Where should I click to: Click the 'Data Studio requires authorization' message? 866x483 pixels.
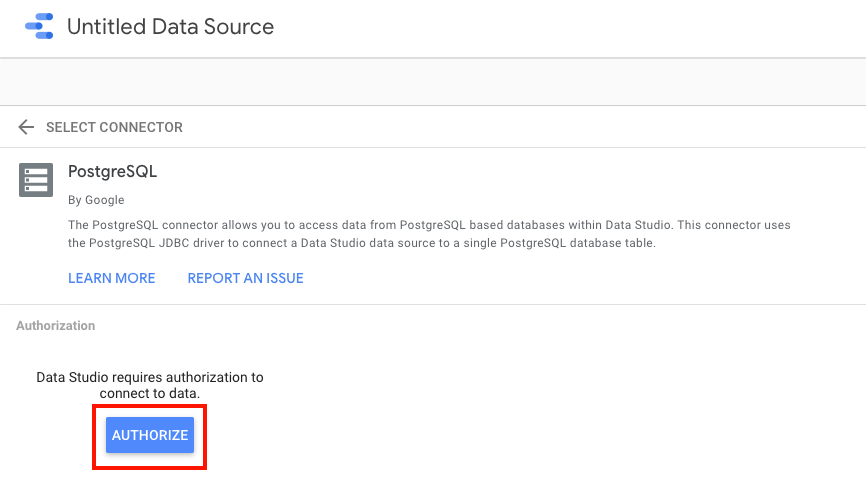click(150, 377)
